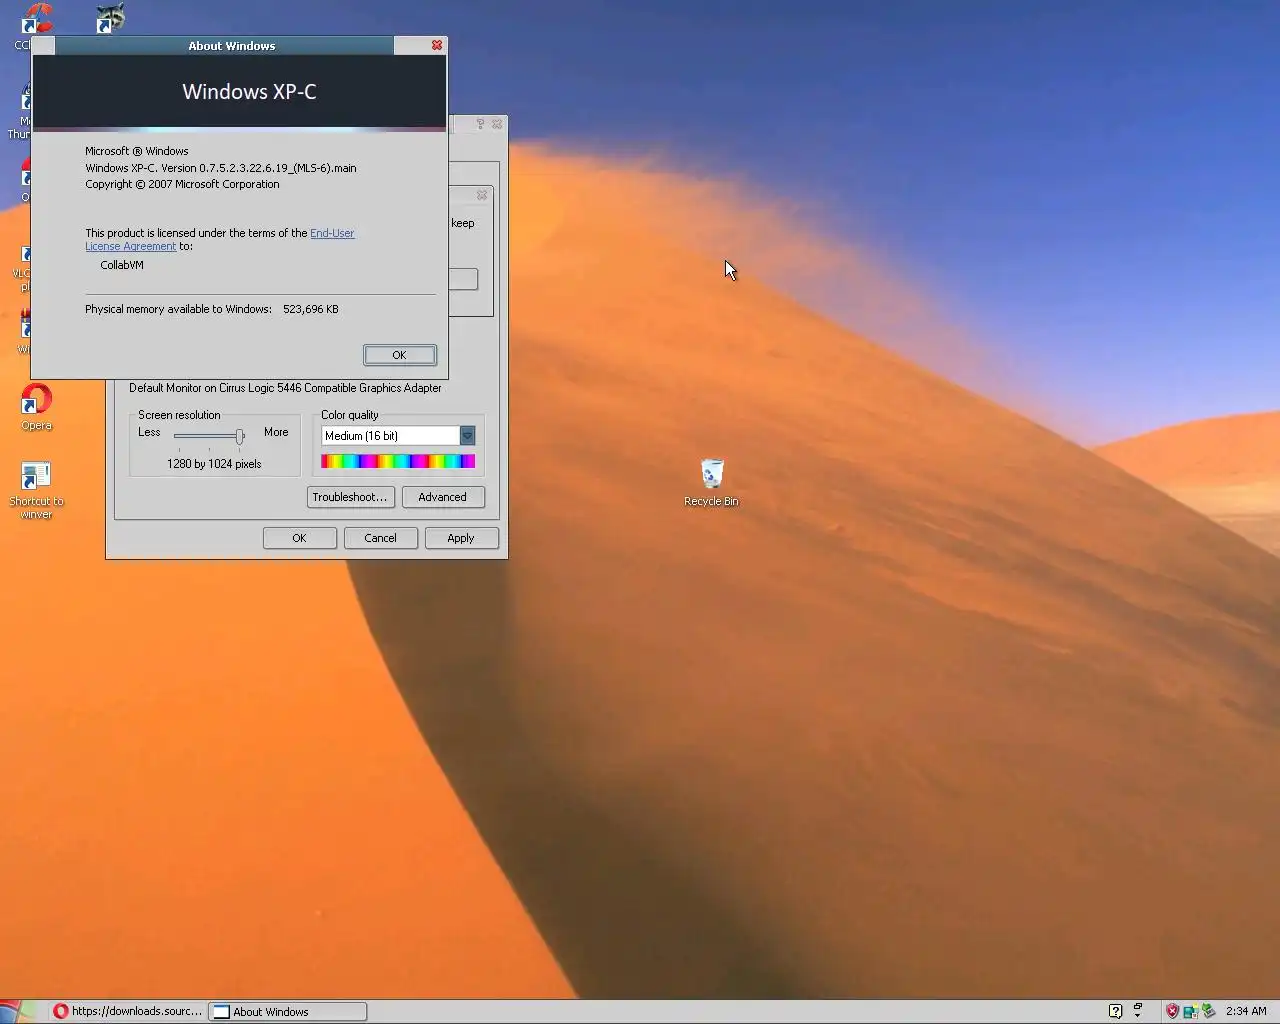Click OK in the About Windows dialog
Viewport: 1280px width, 1024px height.
click(x=399, y=355)
